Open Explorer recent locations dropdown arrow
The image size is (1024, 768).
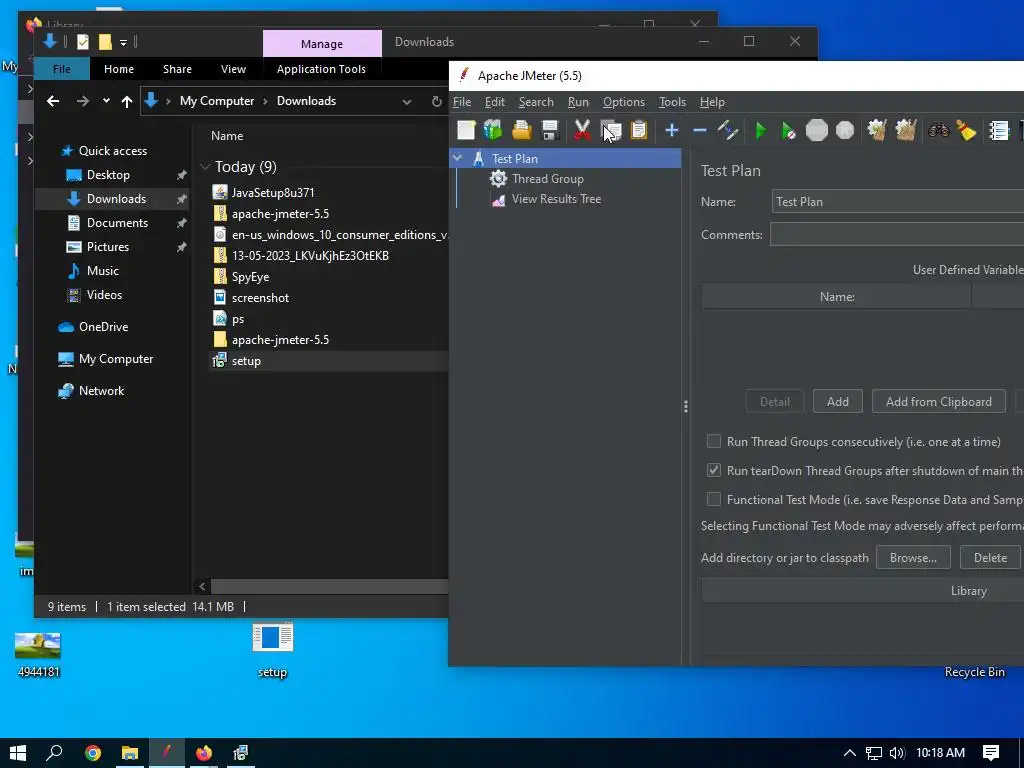tap(106, 101)
